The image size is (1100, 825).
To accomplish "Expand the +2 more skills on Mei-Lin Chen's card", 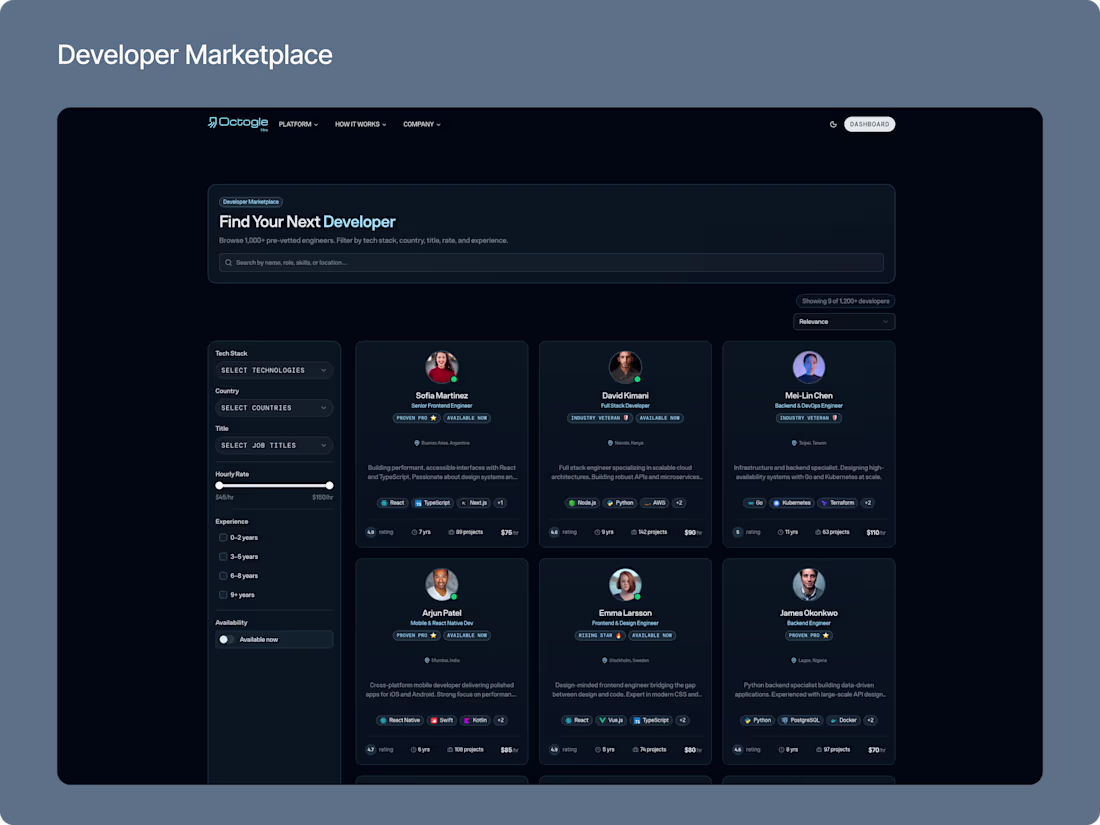I will point(868,503).
